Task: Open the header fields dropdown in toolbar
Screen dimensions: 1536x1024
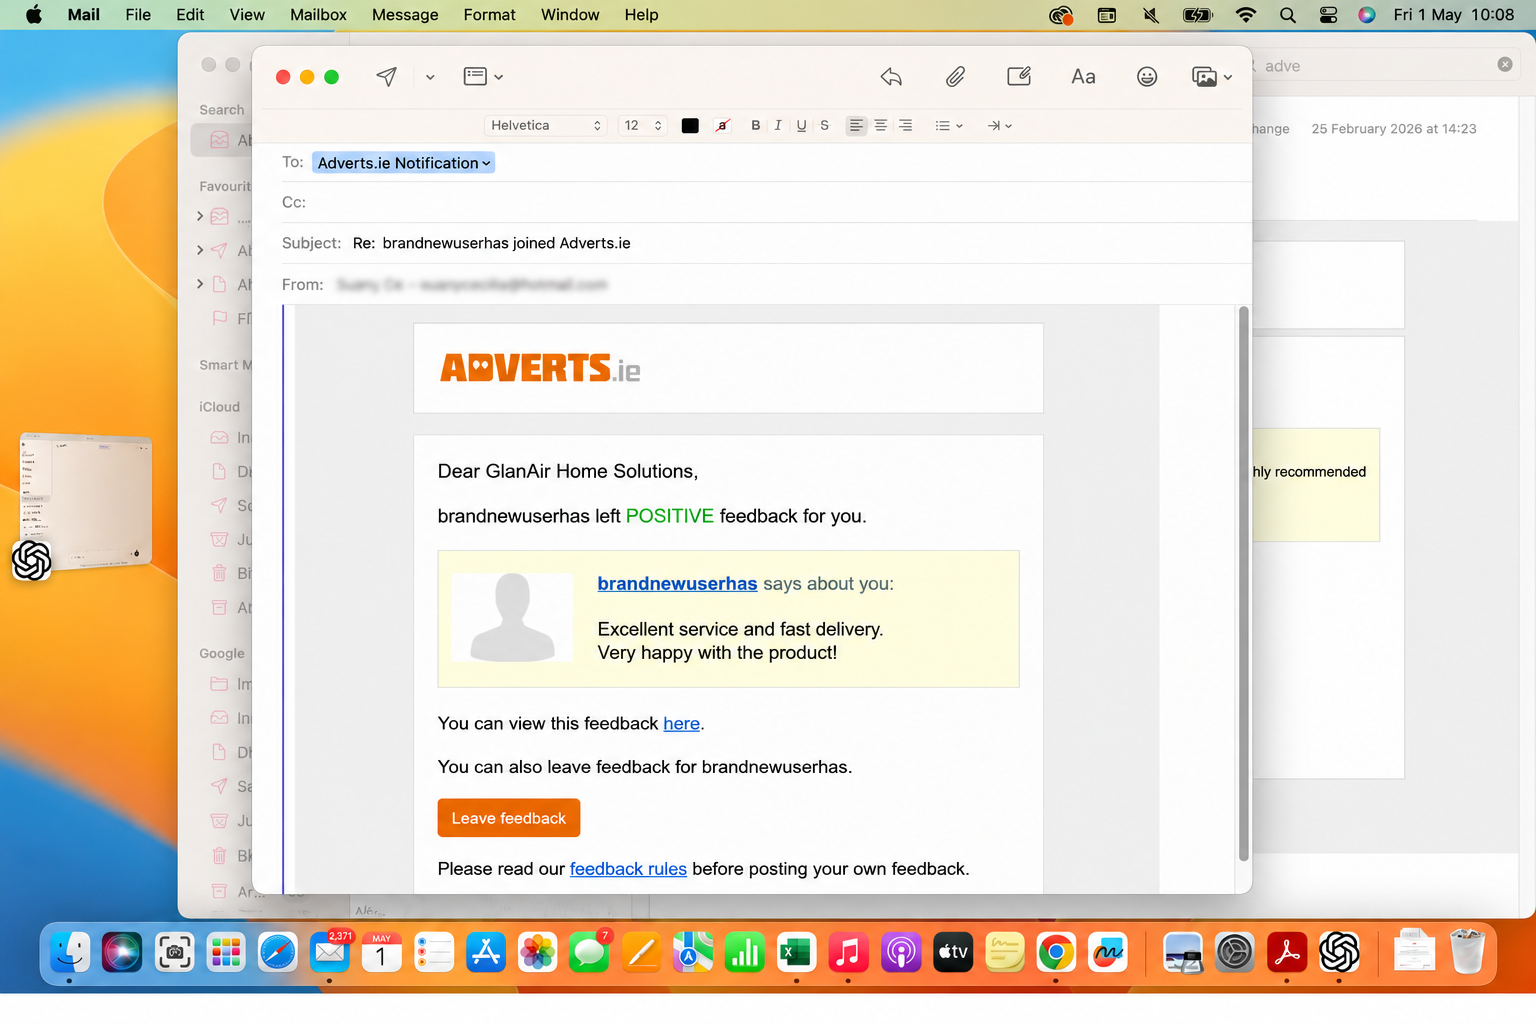Action: tap(483, 77)
